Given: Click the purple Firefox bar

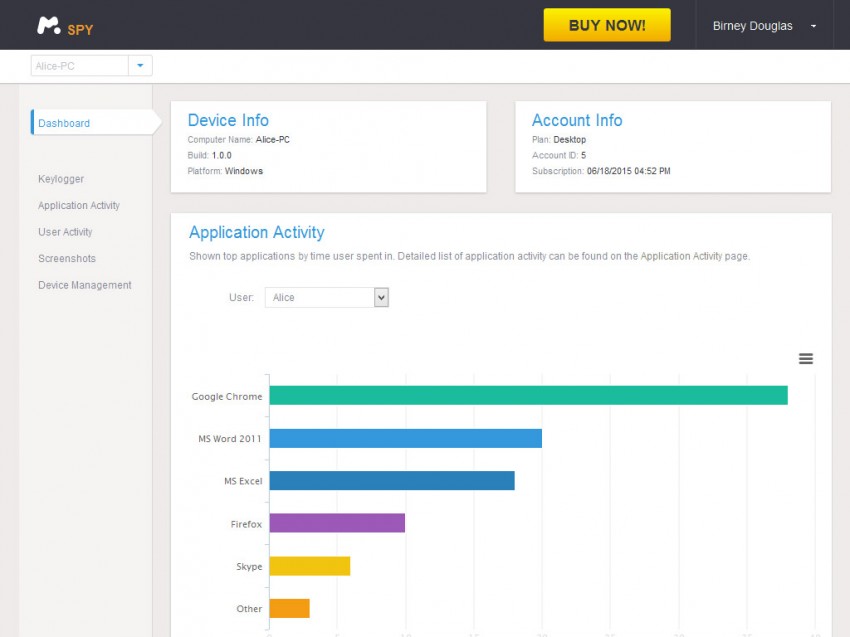Looking at the screenshot, I should coord(337,523).
